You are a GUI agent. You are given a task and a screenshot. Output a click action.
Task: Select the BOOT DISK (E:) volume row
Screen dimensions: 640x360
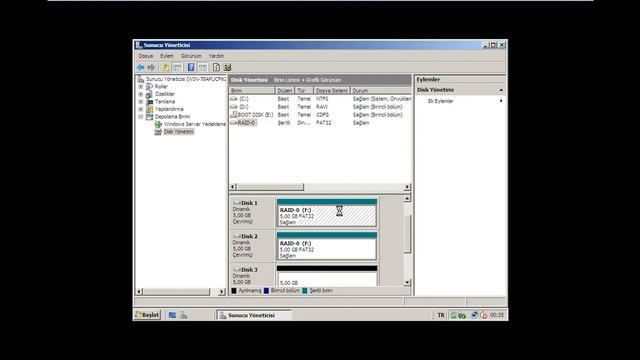point(320,115)
